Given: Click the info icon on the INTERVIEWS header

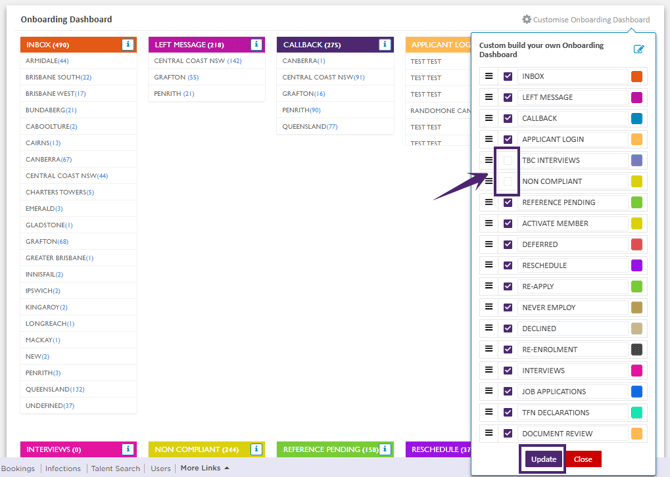Looking at the screenshot, I should point(127,449).
